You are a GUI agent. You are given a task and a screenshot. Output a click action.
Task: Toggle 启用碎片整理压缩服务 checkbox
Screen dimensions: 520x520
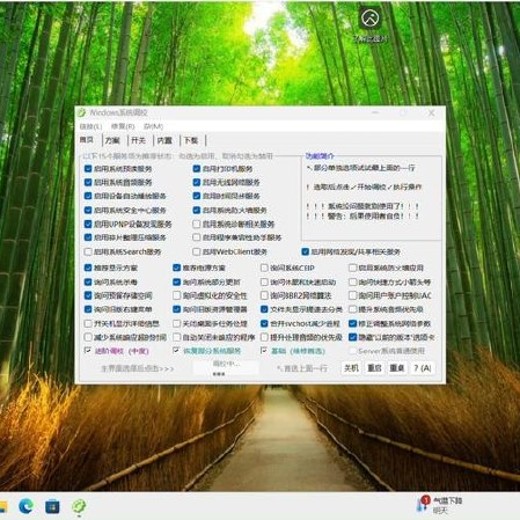pos(88,237)
